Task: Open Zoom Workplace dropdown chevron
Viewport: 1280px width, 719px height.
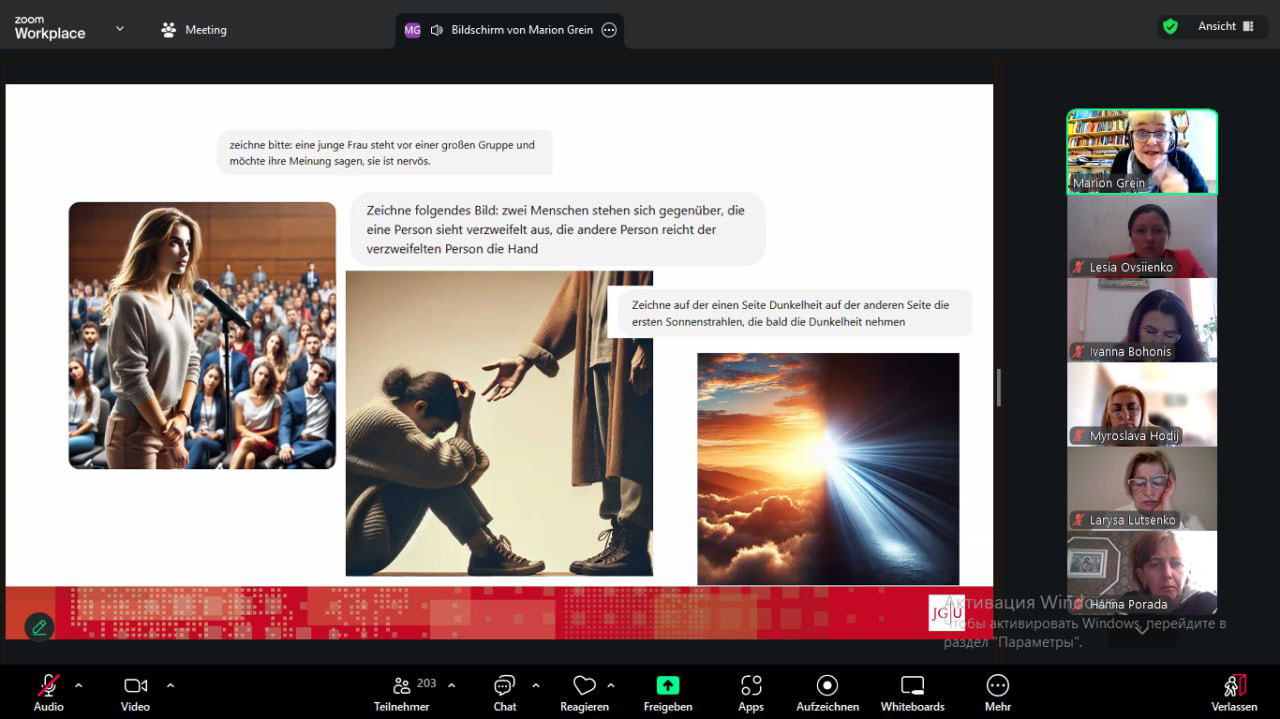Action: 120,29
